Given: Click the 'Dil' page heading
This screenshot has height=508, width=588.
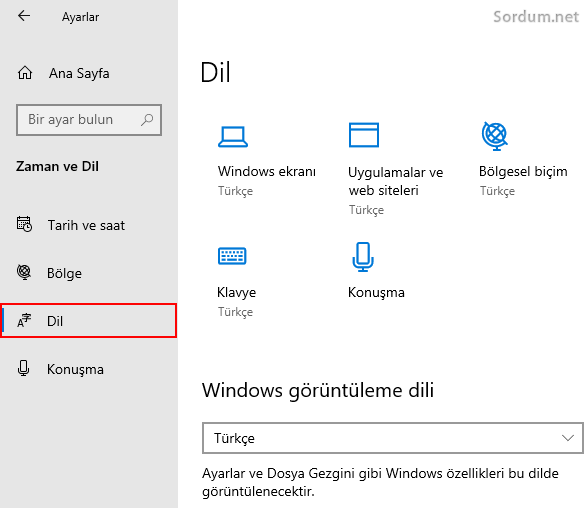Looking at the screenshot, I should click(216, 72).
